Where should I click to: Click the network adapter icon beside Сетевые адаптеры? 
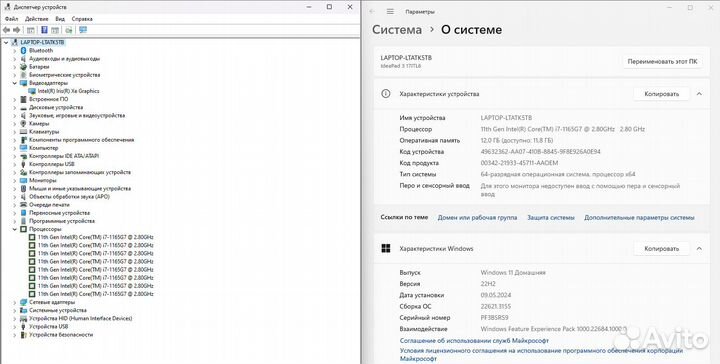point(23,302)
